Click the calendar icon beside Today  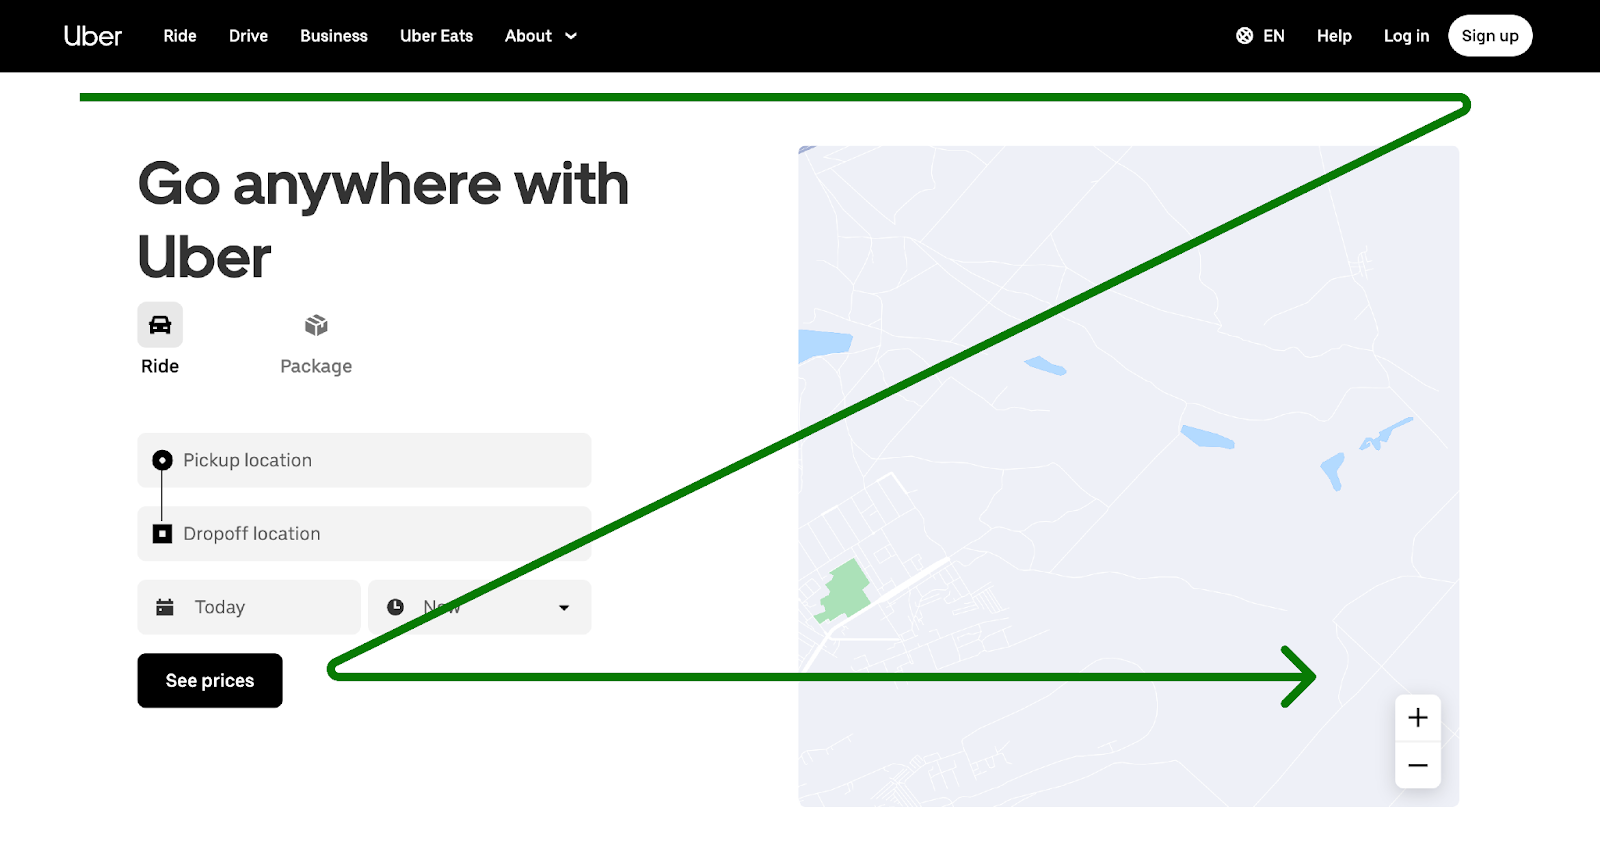pos(165,607)
